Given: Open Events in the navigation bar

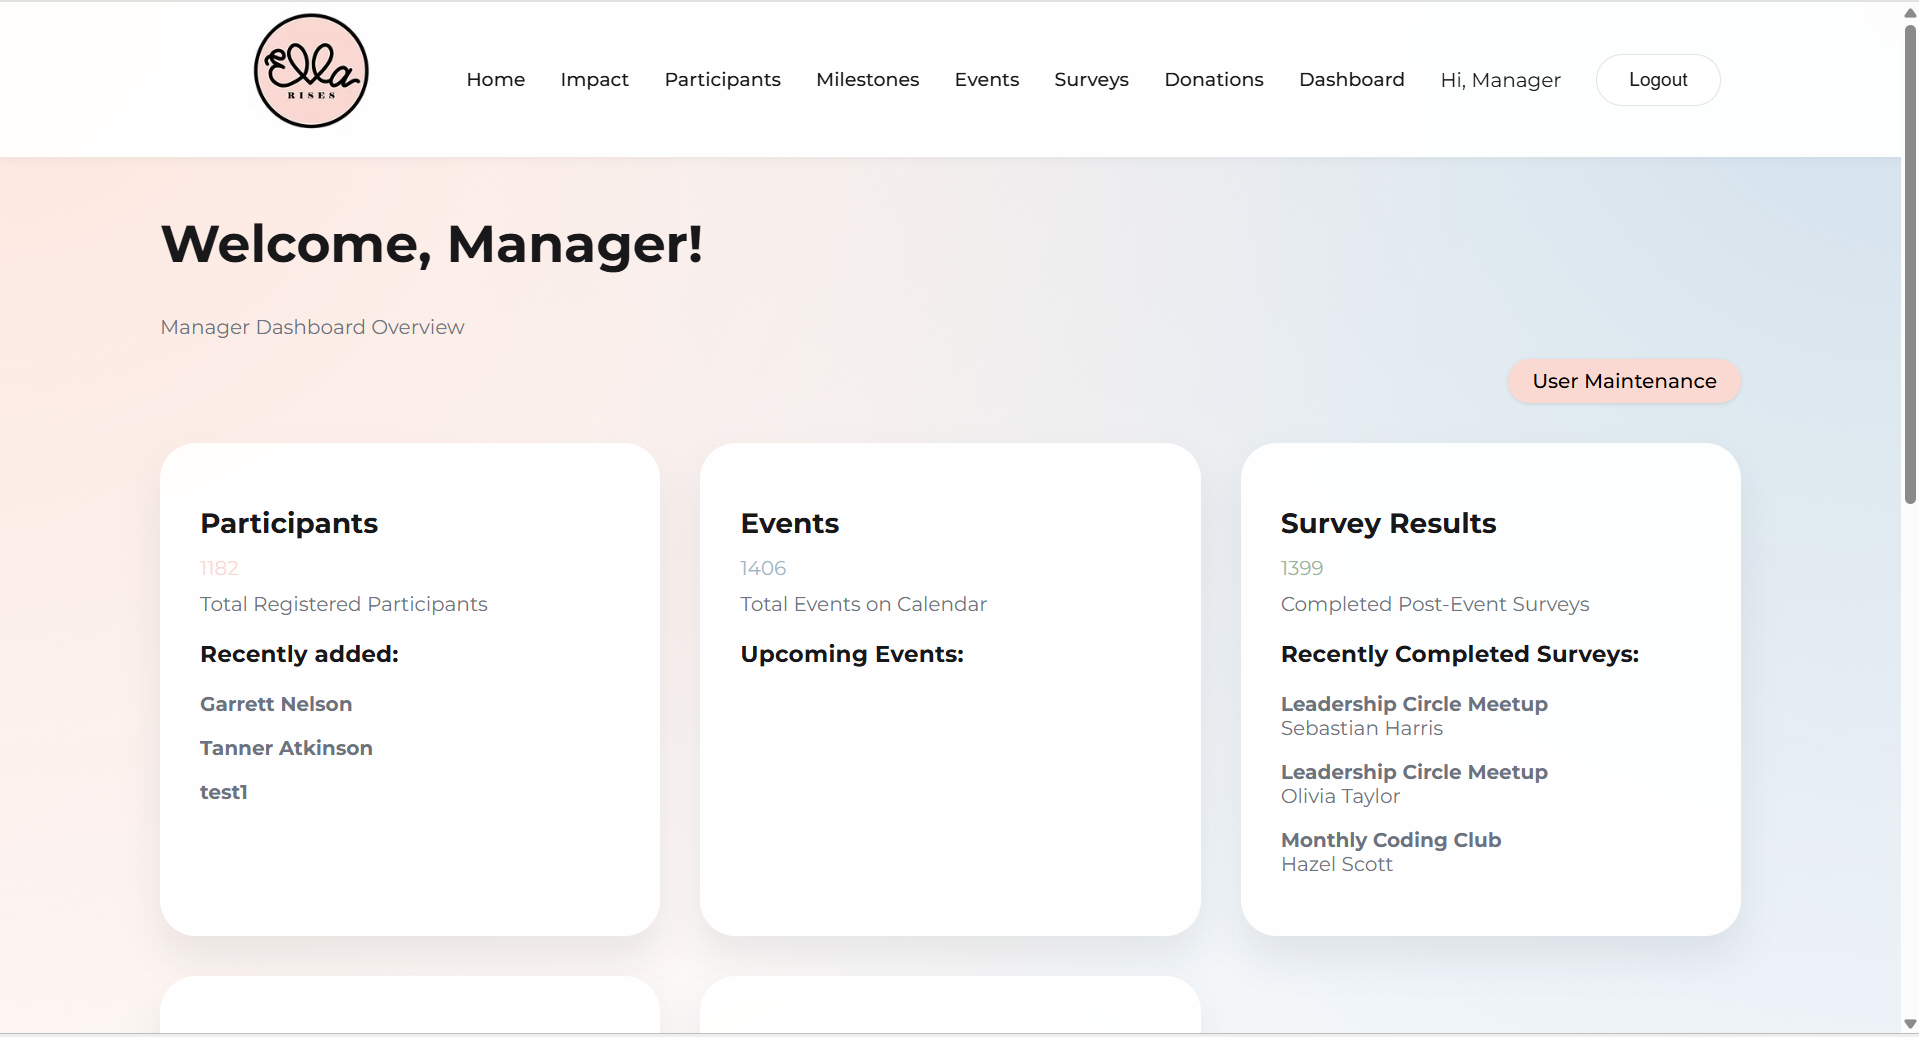Looking at the screenshot, I should click(x=986, y=79).
